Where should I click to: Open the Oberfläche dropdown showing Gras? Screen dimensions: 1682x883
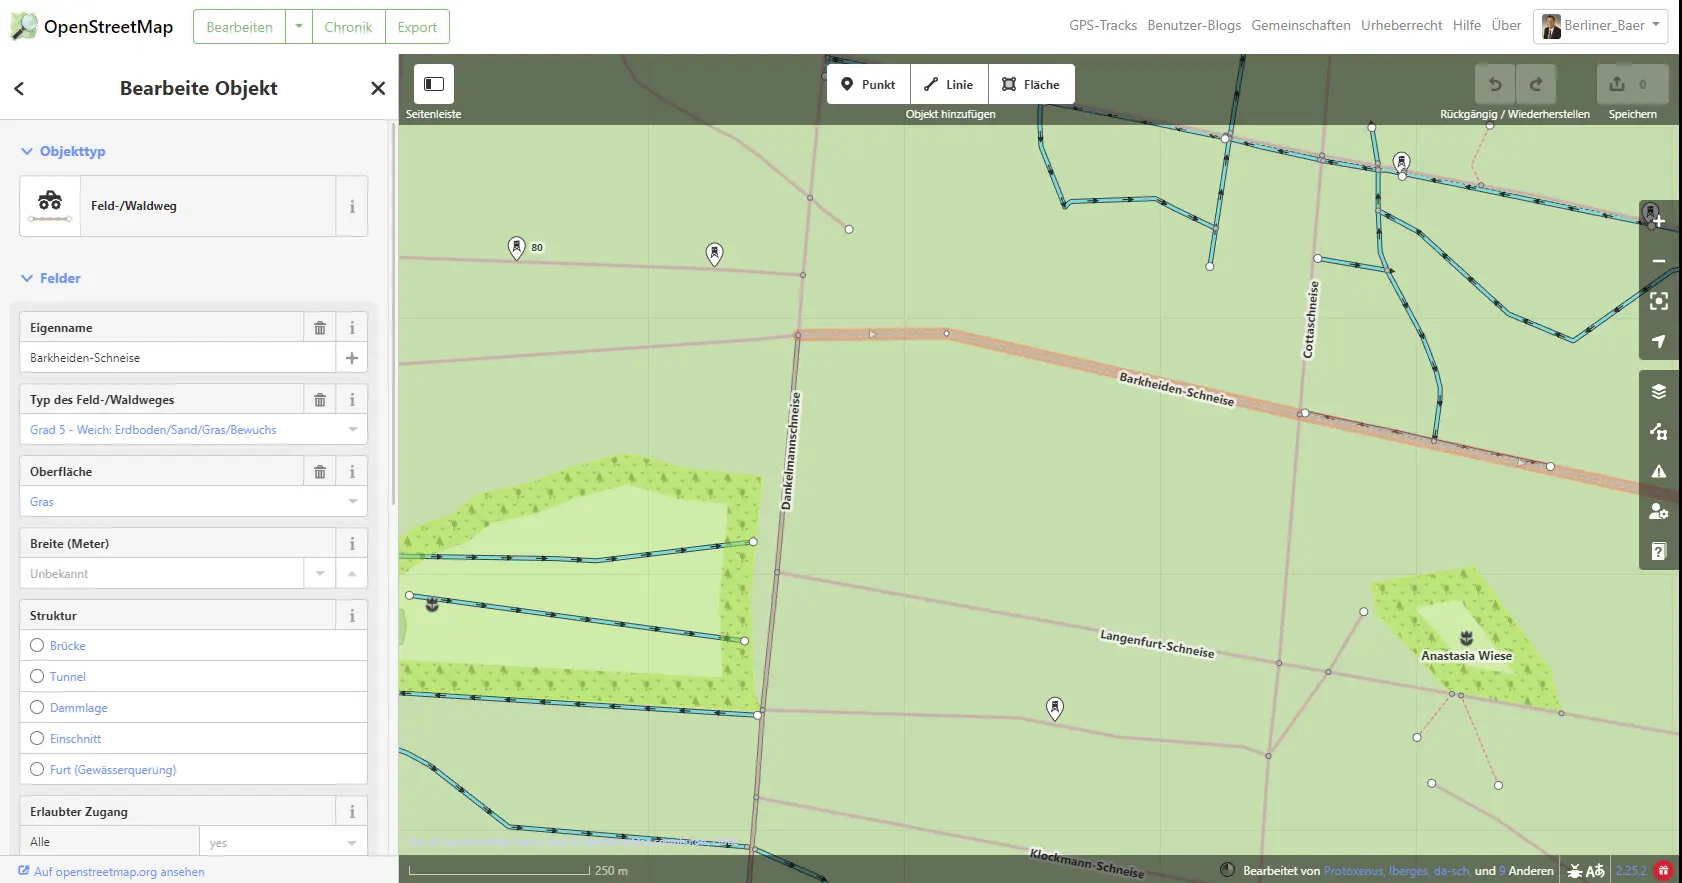tap(192, 502)
